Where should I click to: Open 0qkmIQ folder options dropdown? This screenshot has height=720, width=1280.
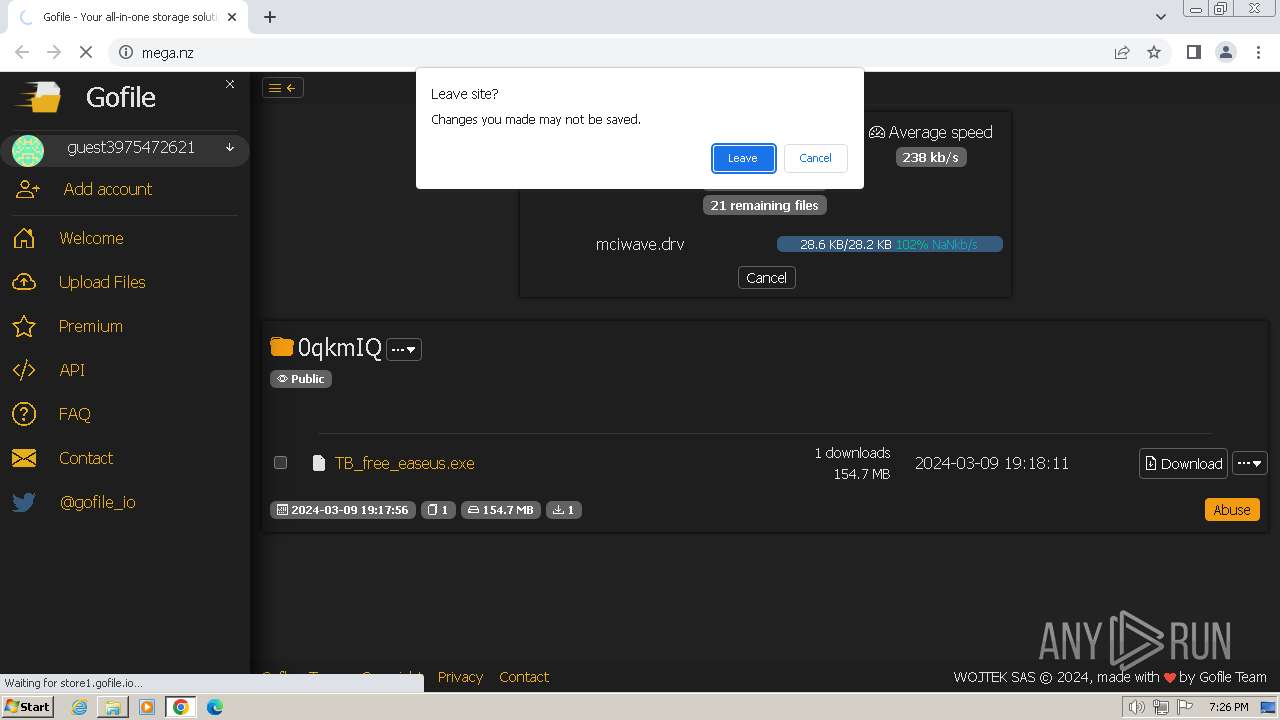point(404,349)
